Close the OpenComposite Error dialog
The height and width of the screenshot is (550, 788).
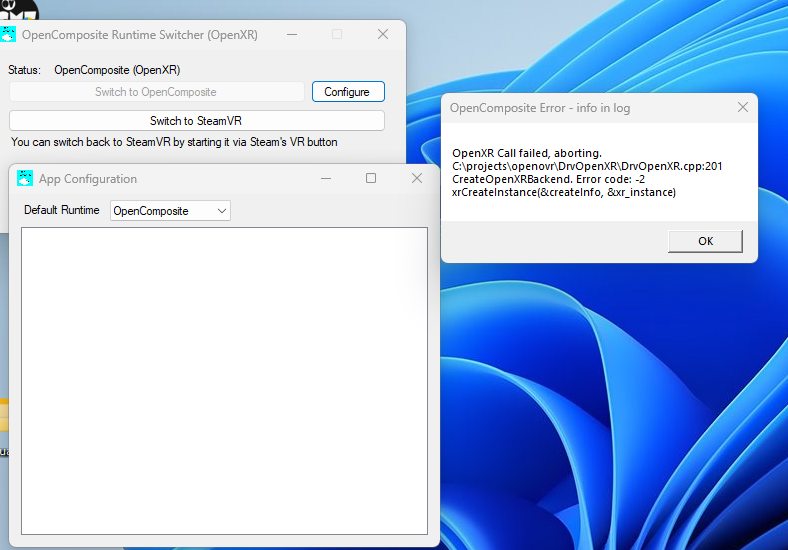tap(742, 107)
